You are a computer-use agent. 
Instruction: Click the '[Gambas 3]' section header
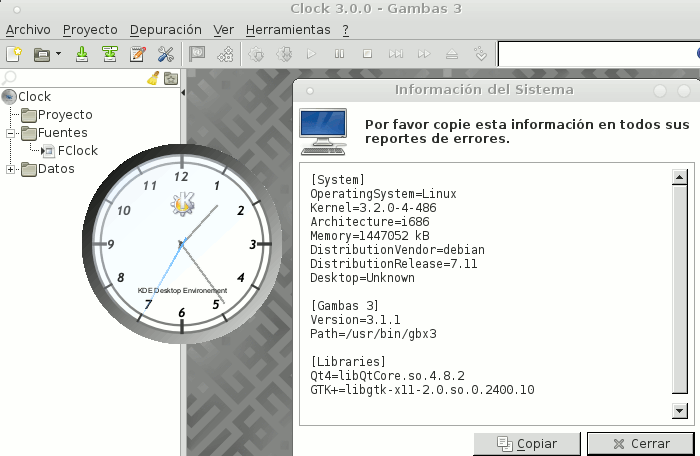[x=345, y=306]
